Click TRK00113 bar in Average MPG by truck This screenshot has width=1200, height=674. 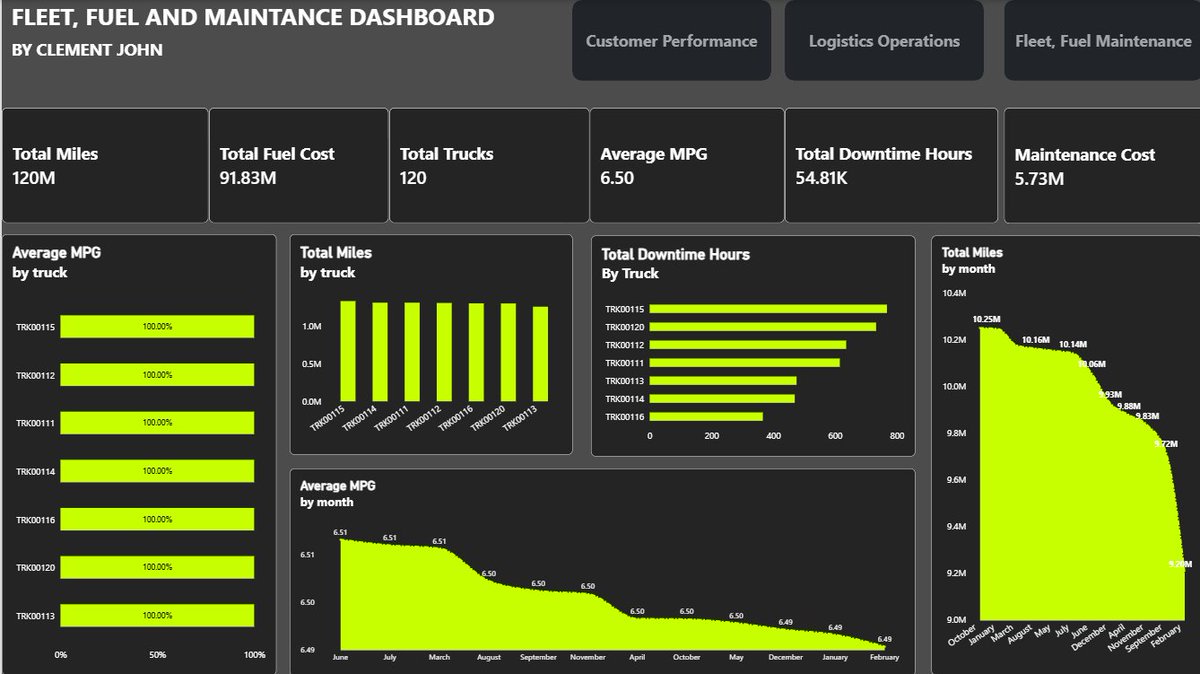point(157,616)
